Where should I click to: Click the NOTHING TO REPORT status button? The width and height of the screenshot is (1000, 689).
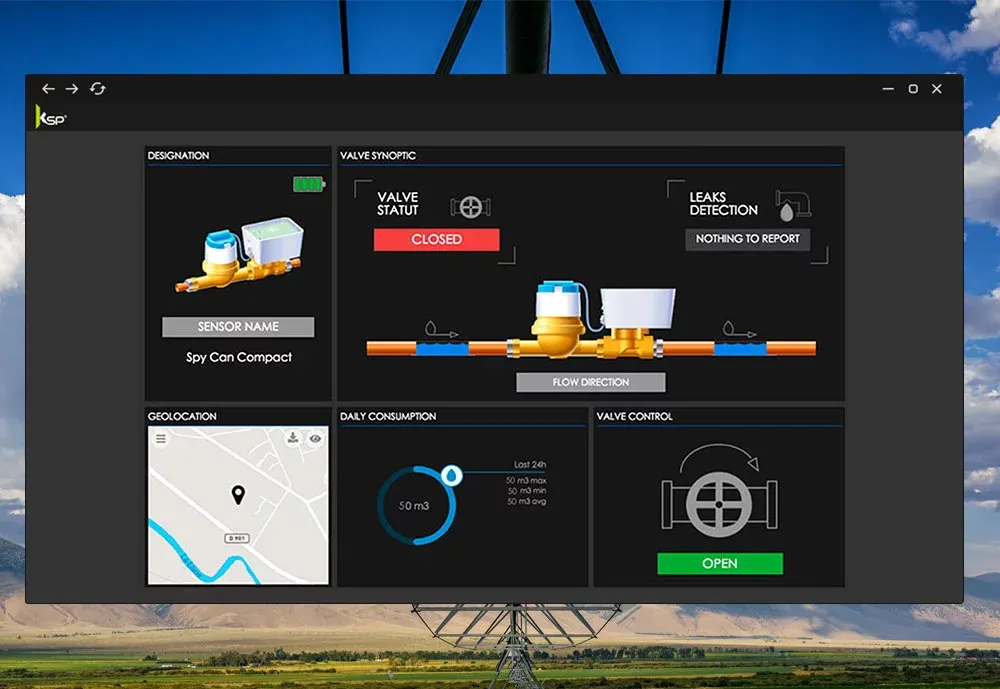click(747, 239)
